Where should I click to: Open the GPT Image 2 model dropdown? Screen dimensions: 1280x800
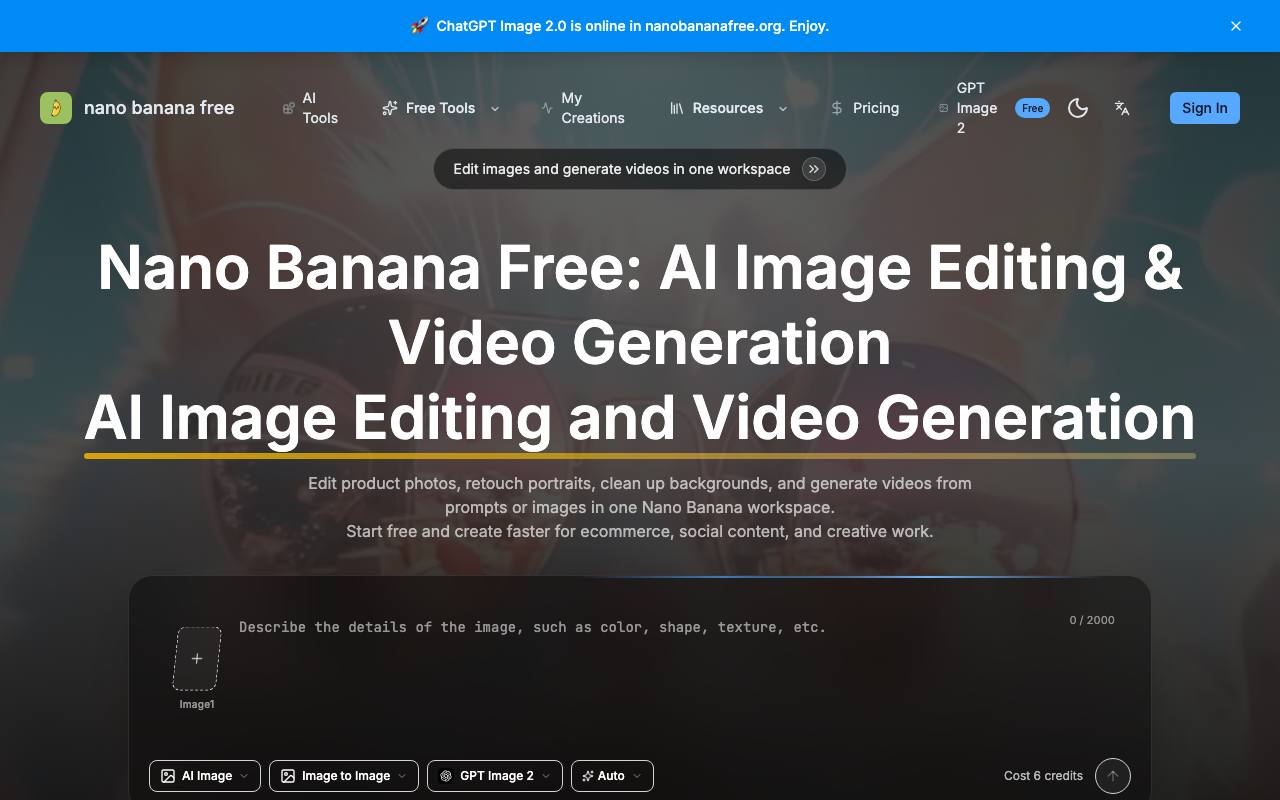[x=495, y=776]
